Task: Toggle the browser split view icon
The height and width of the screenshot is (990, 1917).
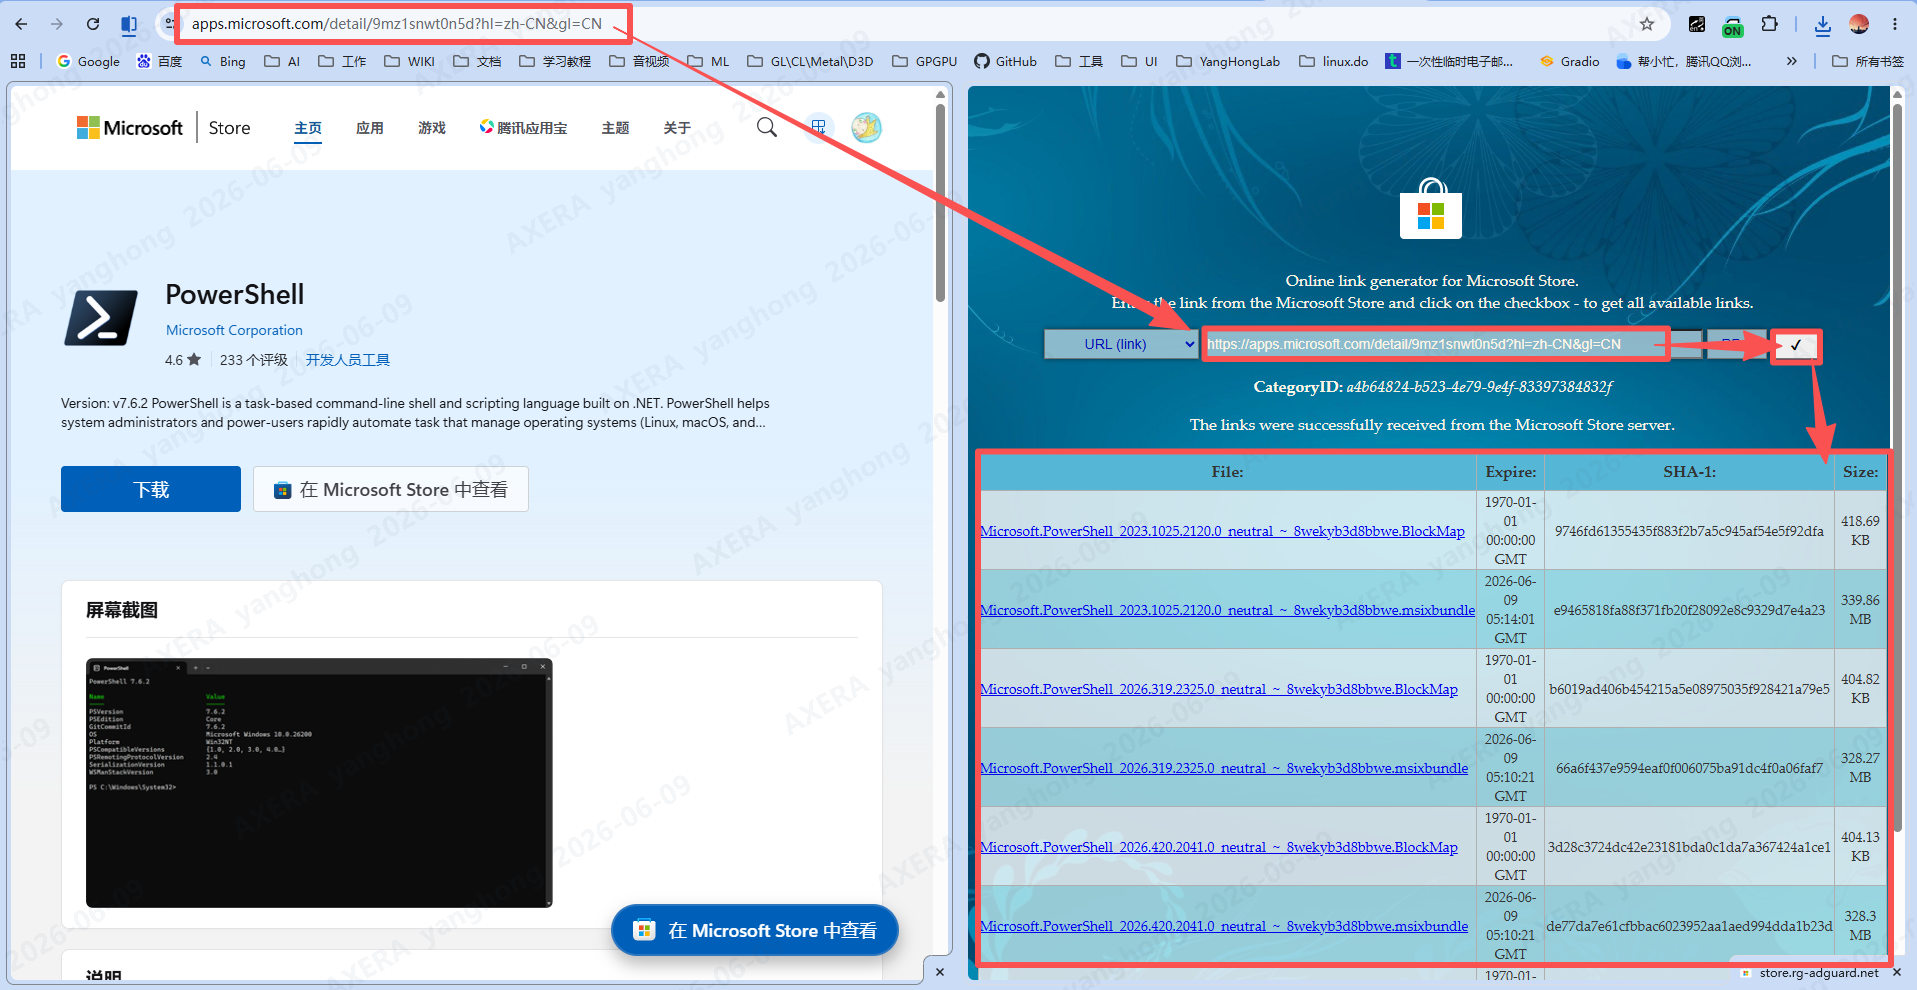Action: point(129,24)
